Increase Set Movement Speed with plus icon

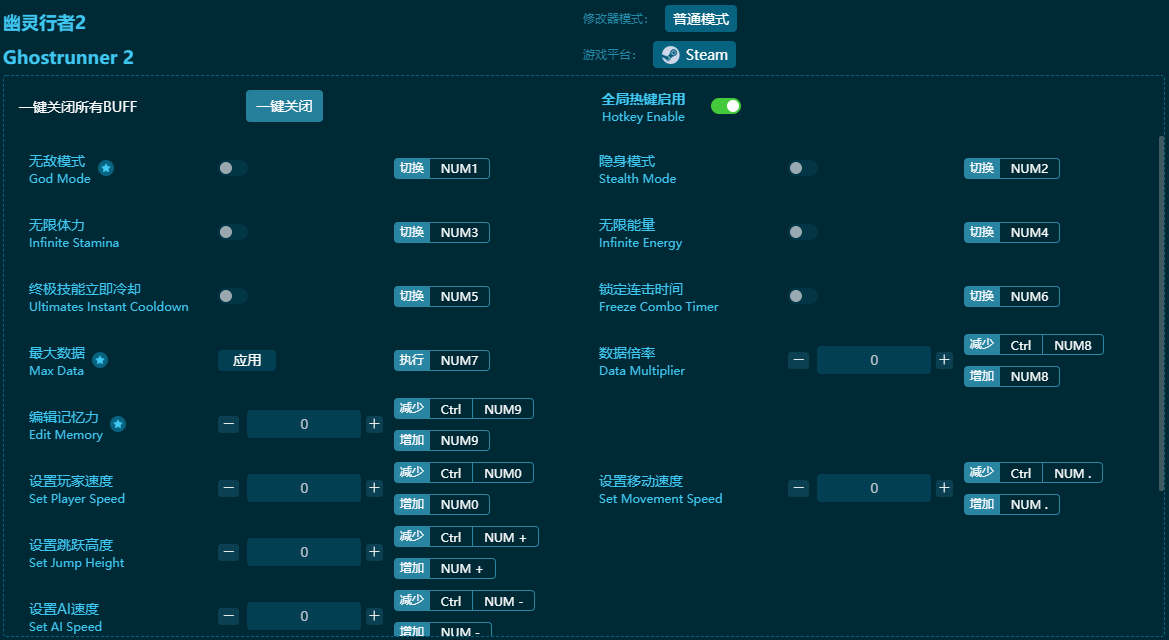click(944, 488)
